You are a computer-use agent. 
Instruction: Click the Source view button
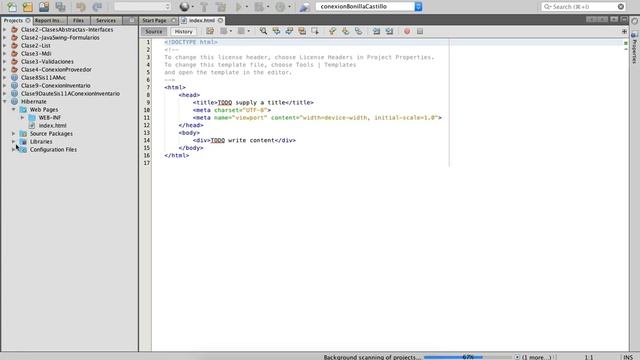pyautogui.click(x=154, y=31)
